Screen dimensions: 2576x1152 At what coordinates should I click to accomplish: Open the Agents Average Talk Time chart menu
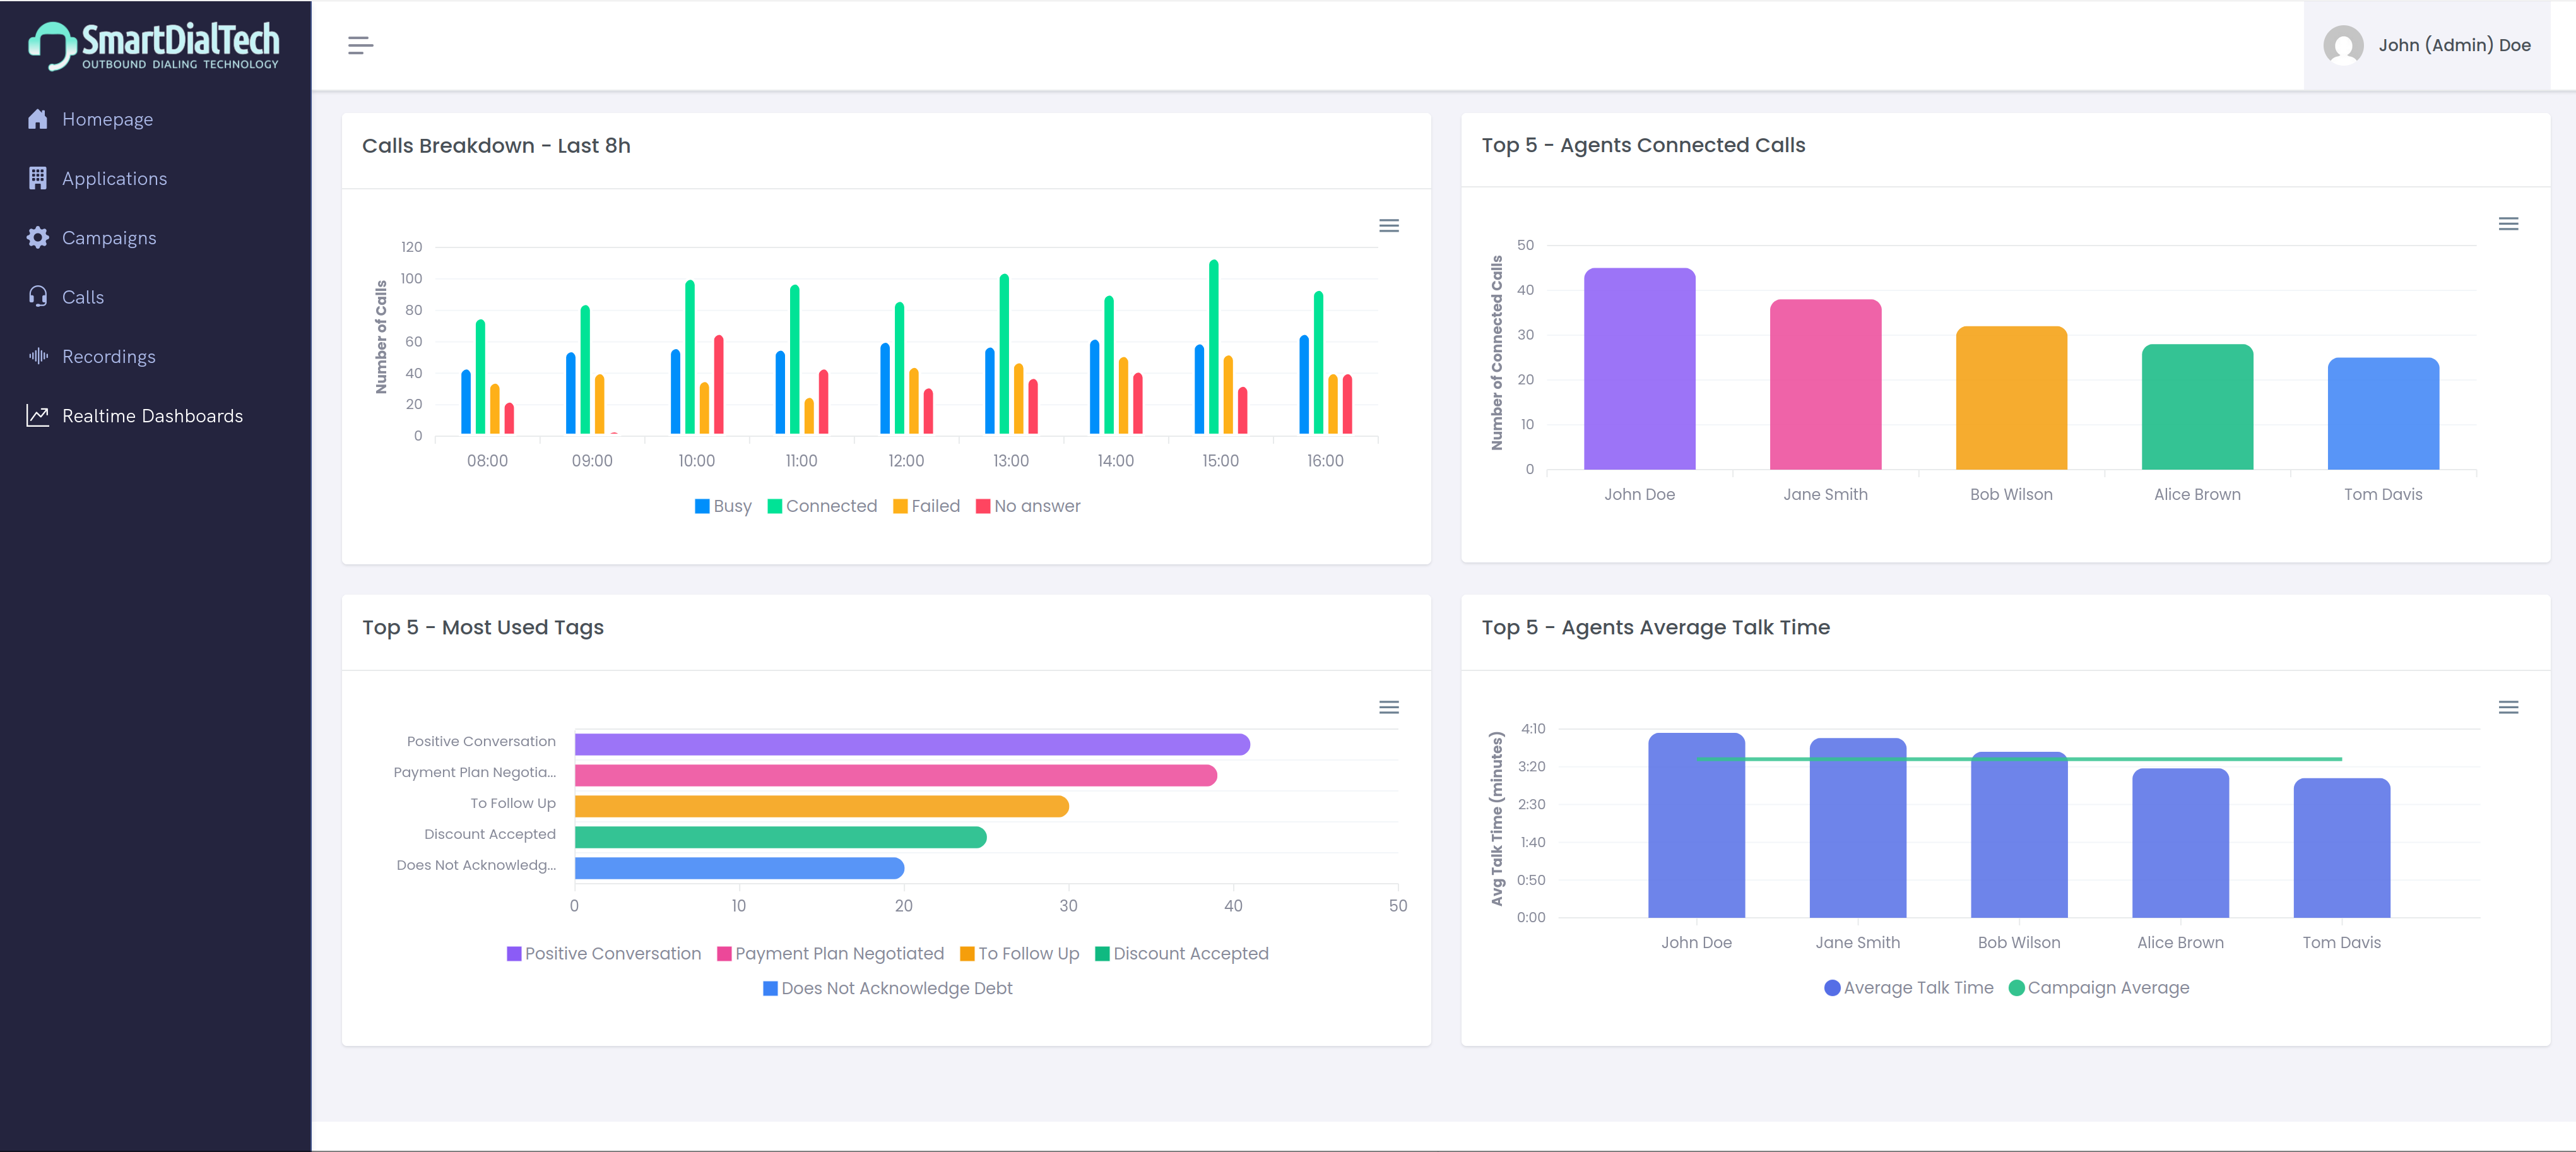click(x=2508, y=708)
